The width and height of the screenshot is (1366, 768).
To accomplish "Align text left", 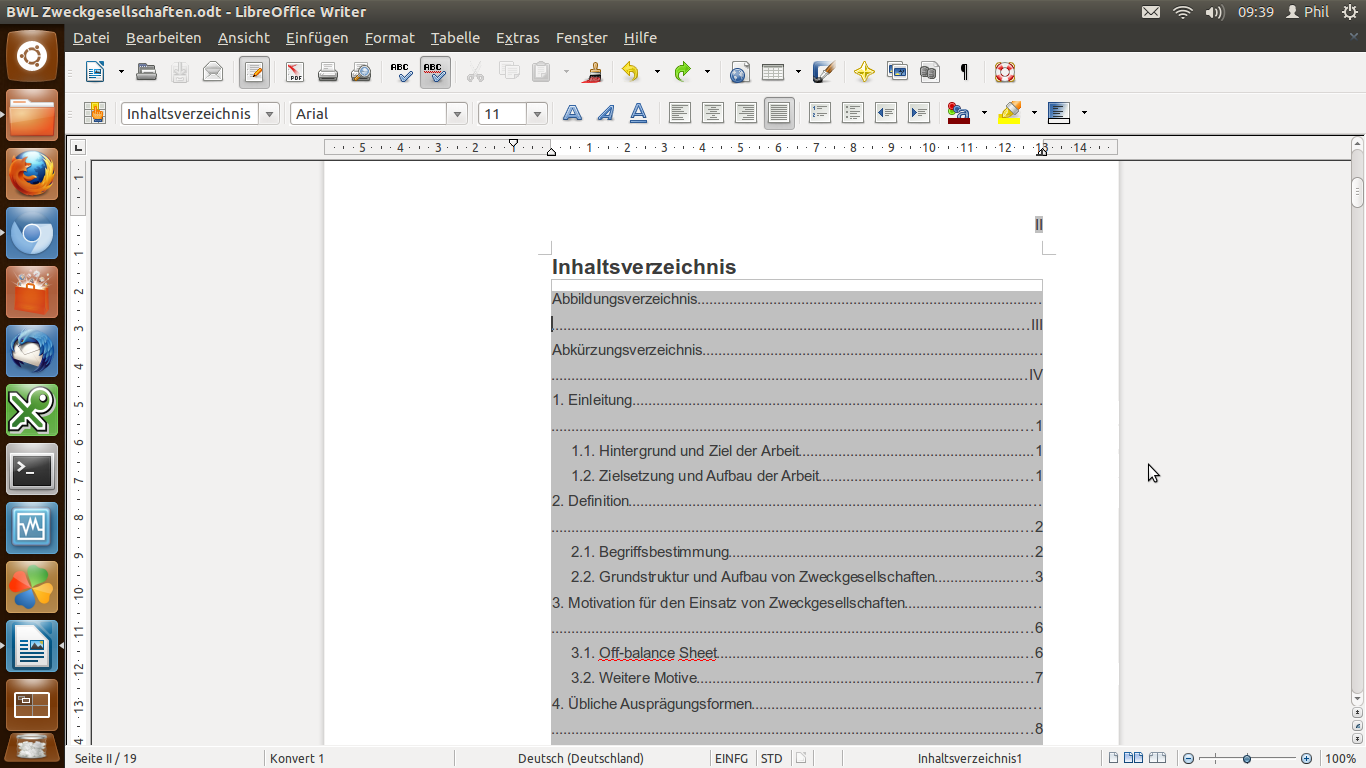I will point(680,113).
